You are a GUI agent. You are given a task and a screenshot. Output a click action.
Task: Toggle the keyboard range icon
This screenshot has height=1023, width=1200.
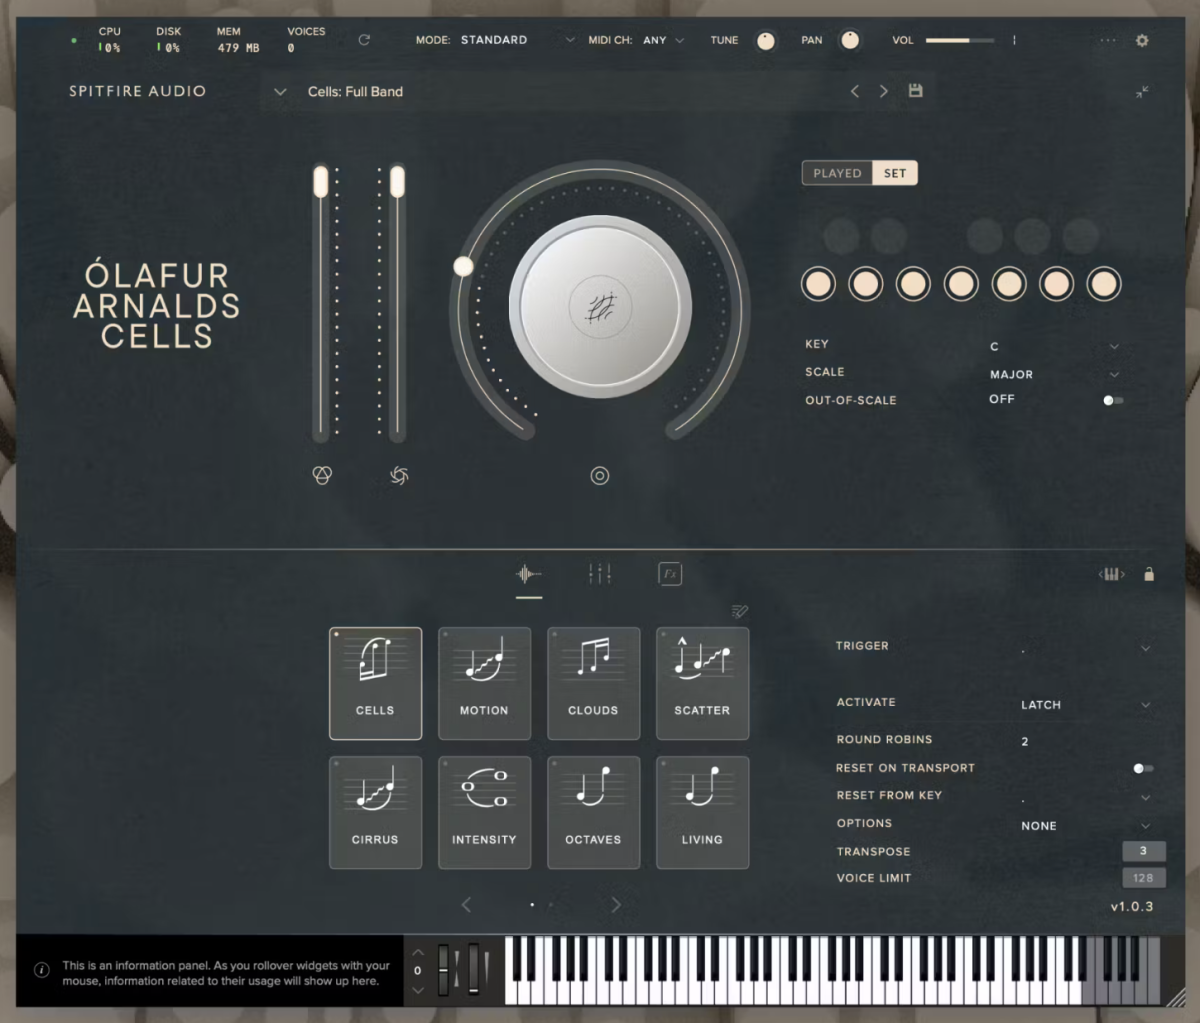1112,574
